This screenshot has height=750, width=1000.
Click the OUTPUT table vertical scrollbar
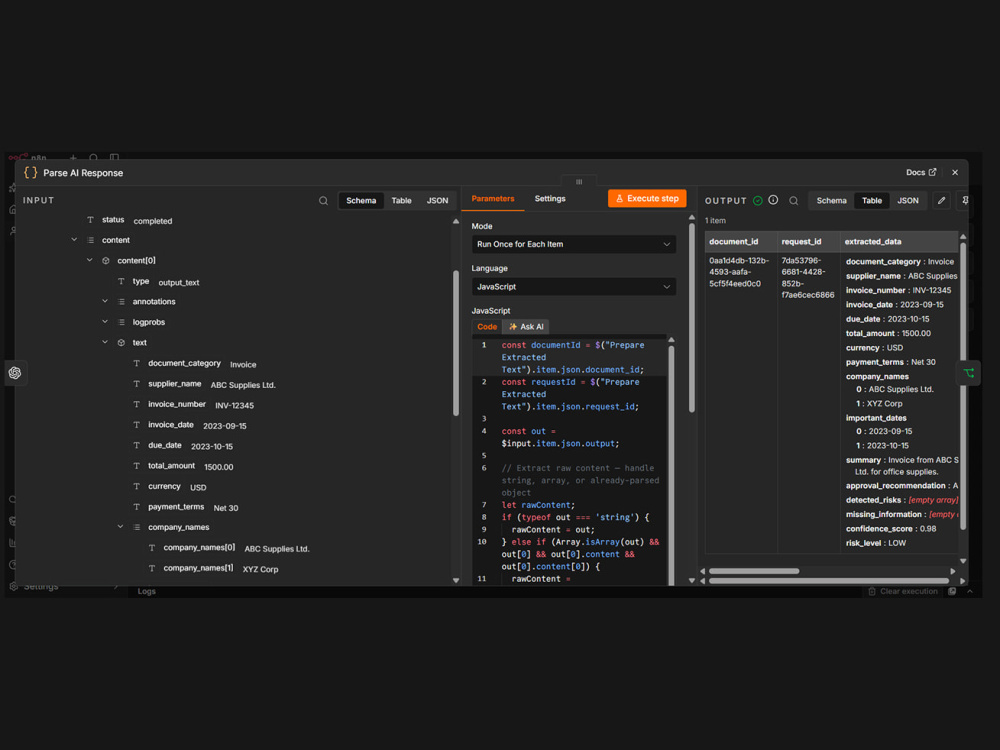click(963, 386)
